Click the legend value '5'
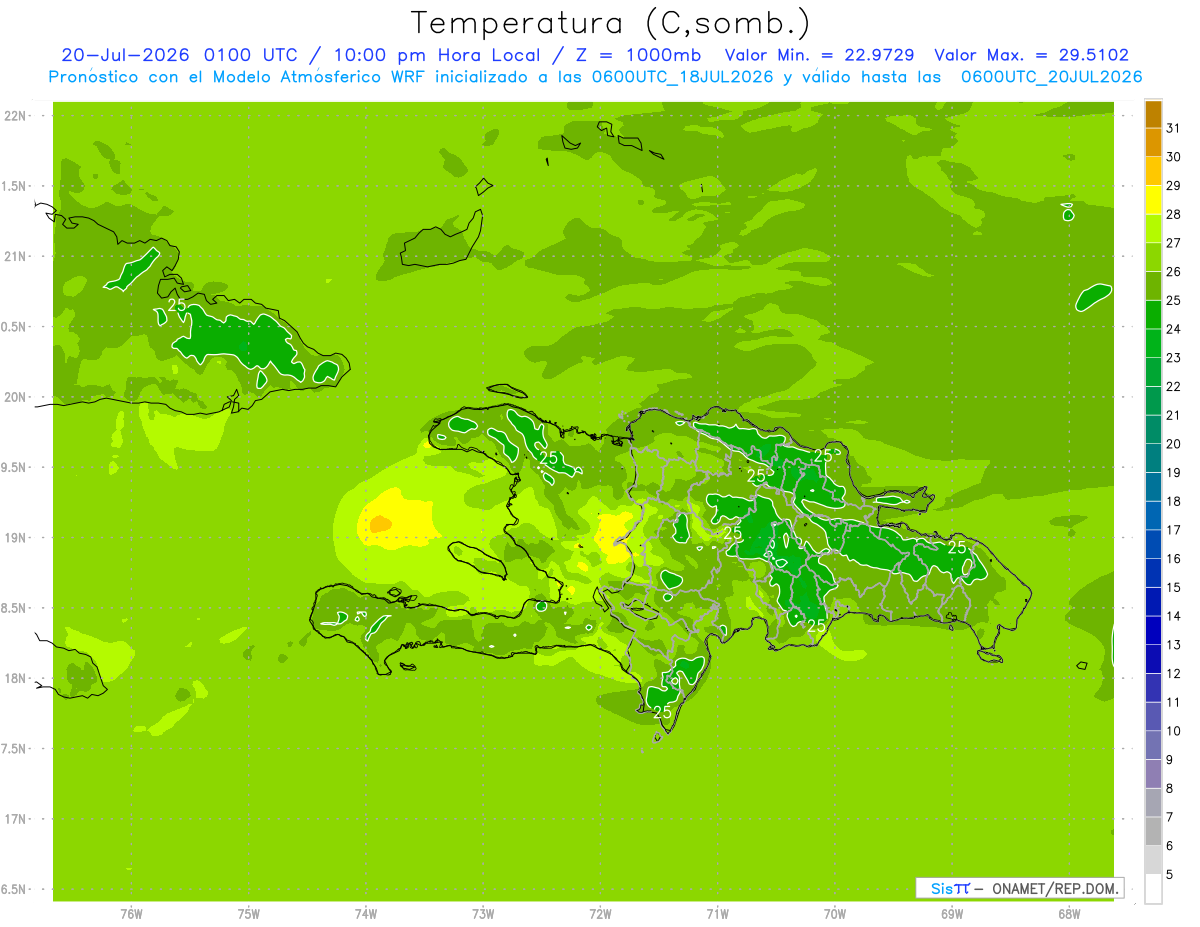Viewport: 1200px width, 927px height. click(1170, 874)
